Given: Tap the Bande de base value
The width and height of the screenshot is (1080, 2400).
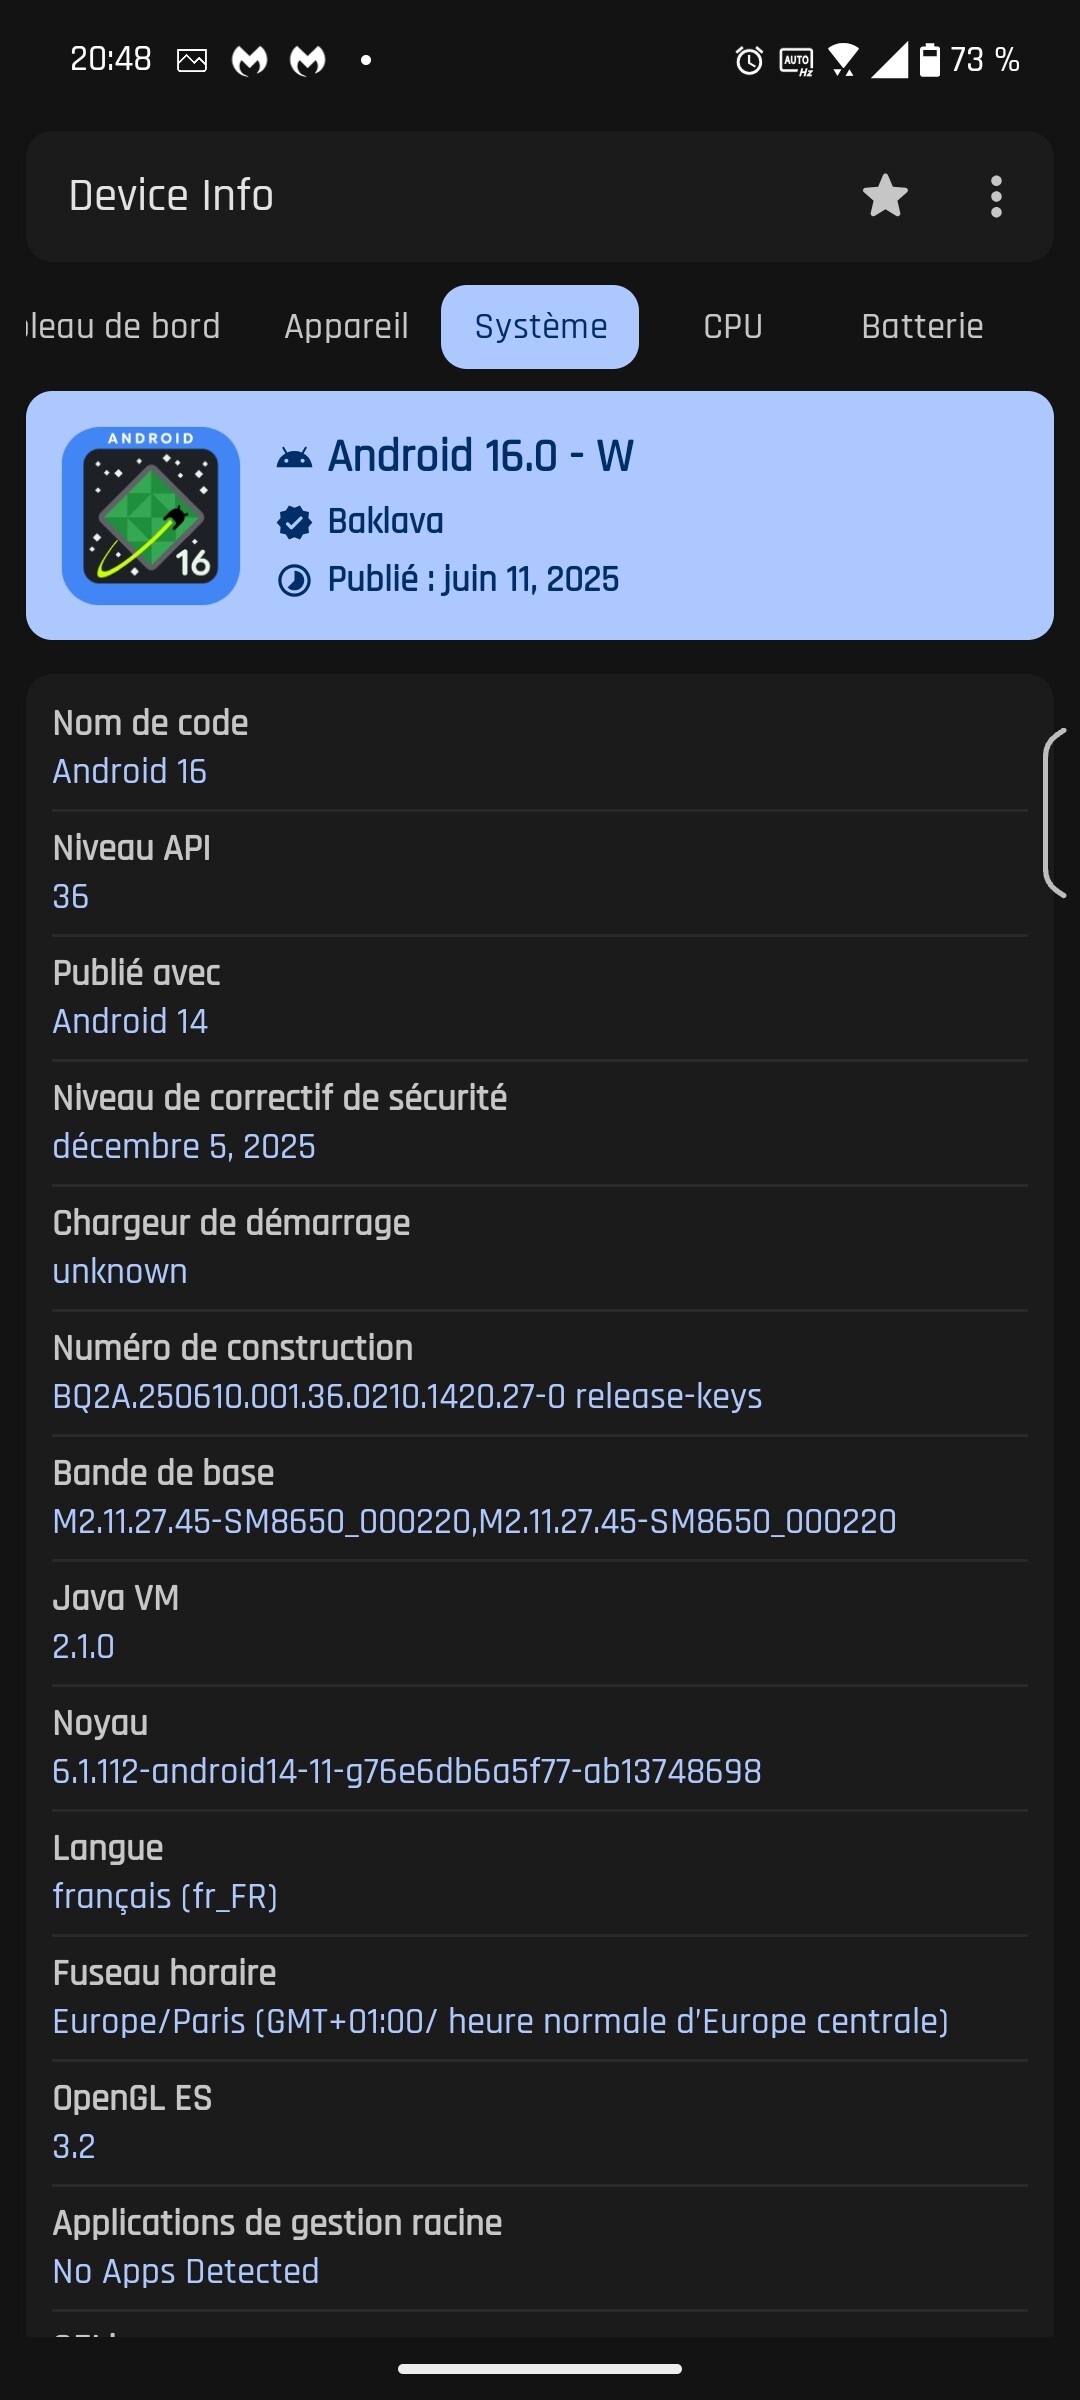Looking at the screenshot, I should [x=474, y=1522].
